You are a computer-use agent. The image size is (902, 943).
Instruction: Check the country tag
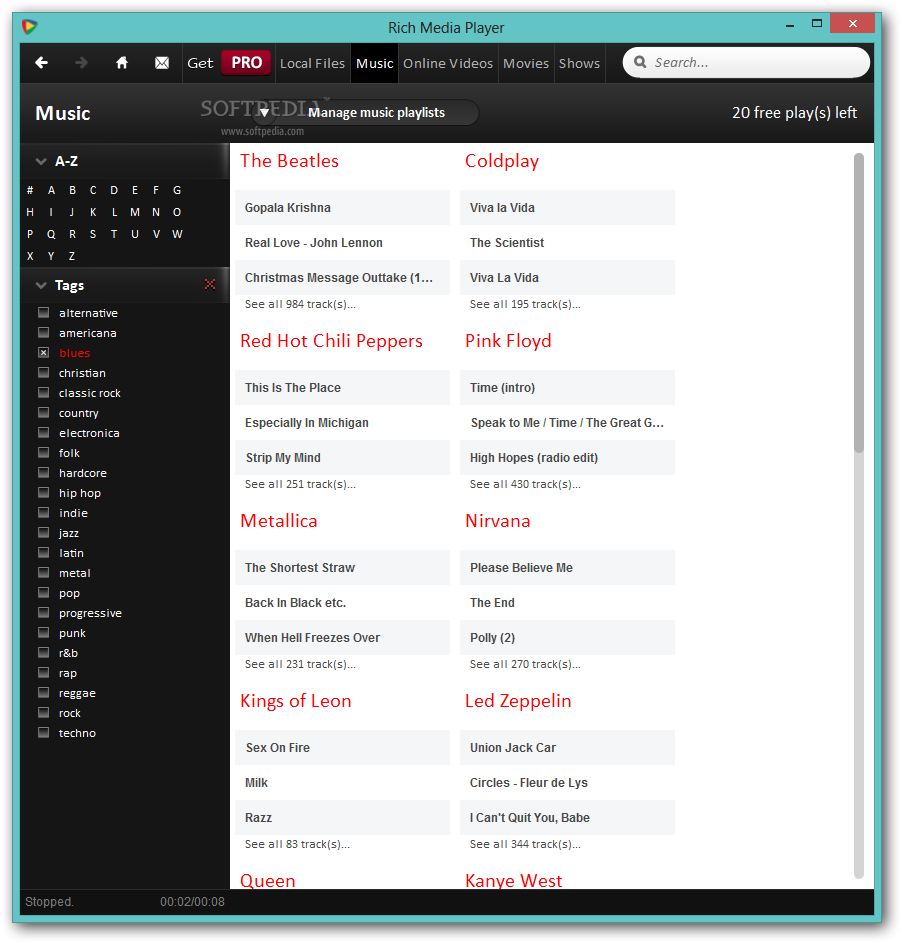pyautogui.click(x=43, y=413)
